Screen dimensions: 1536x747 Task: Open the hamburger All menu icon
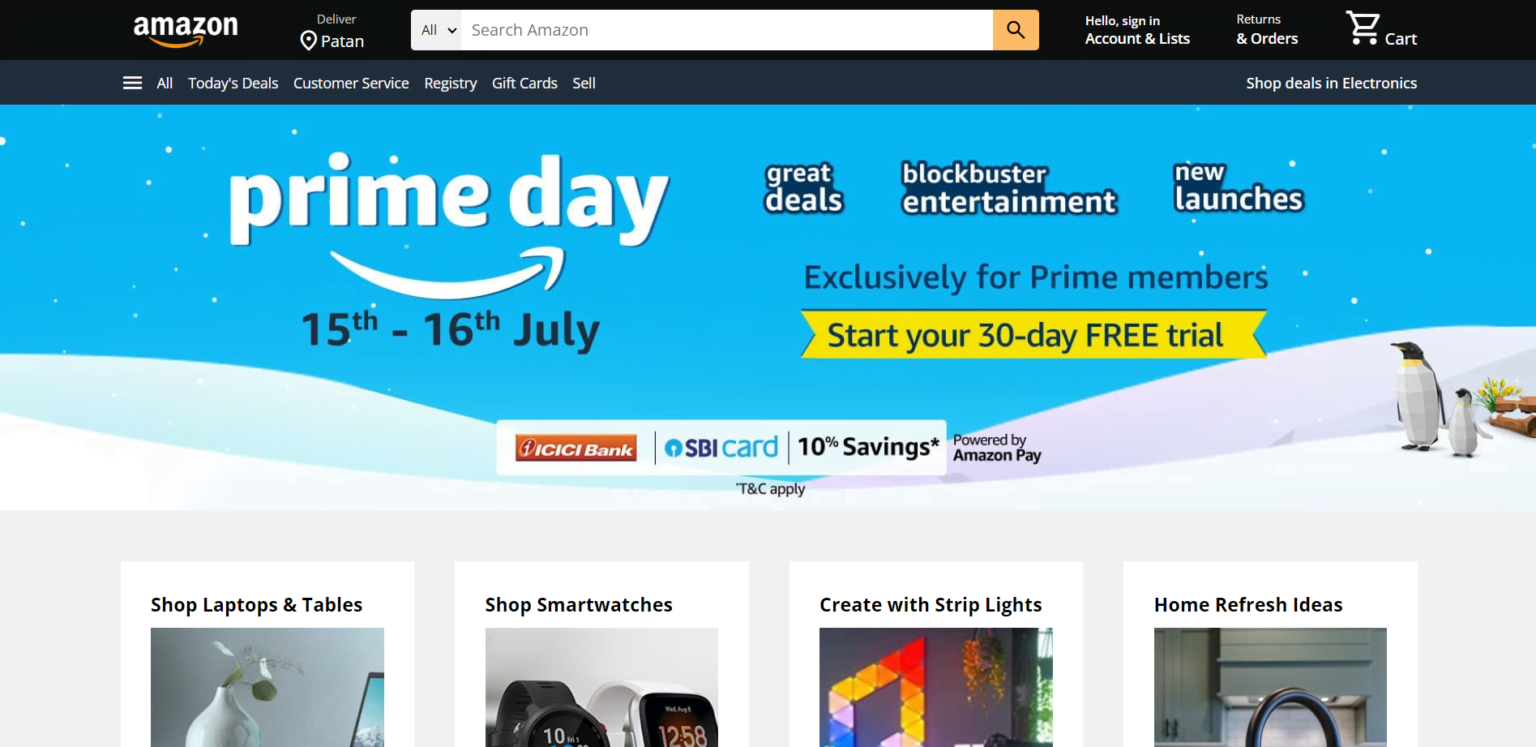click(132, 83)
